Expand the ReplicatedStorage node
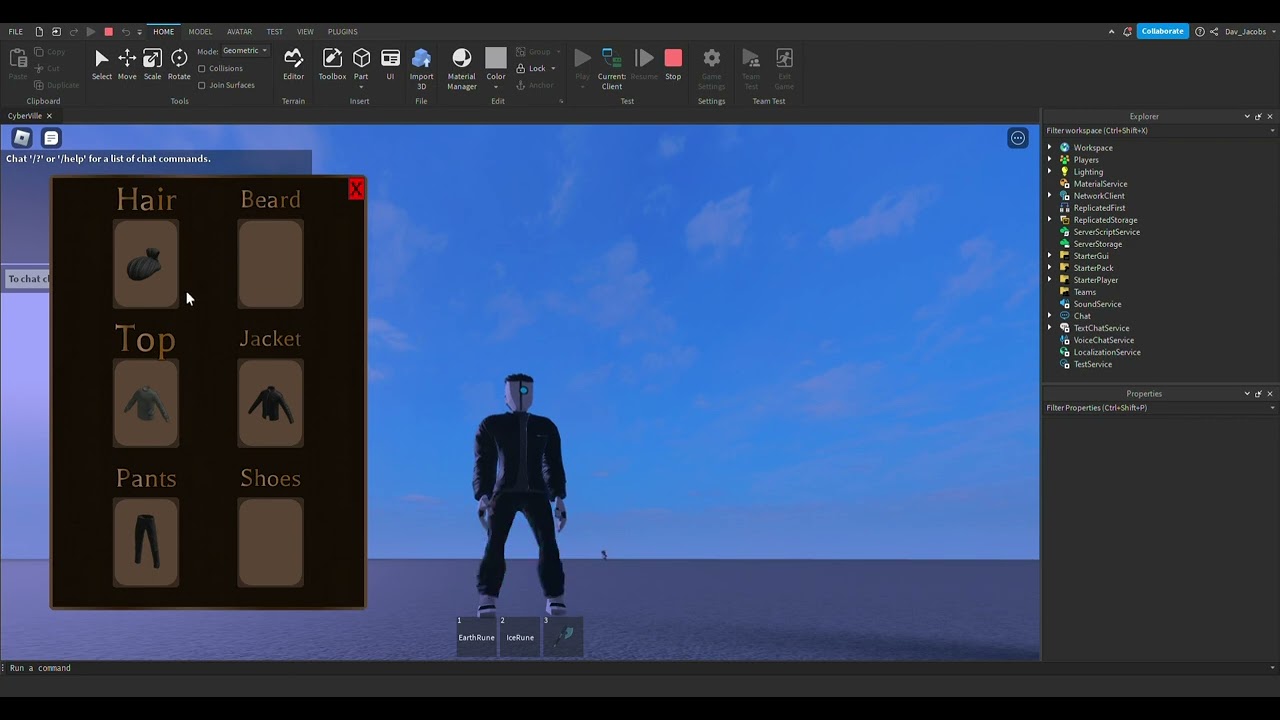 point(1050,220)
